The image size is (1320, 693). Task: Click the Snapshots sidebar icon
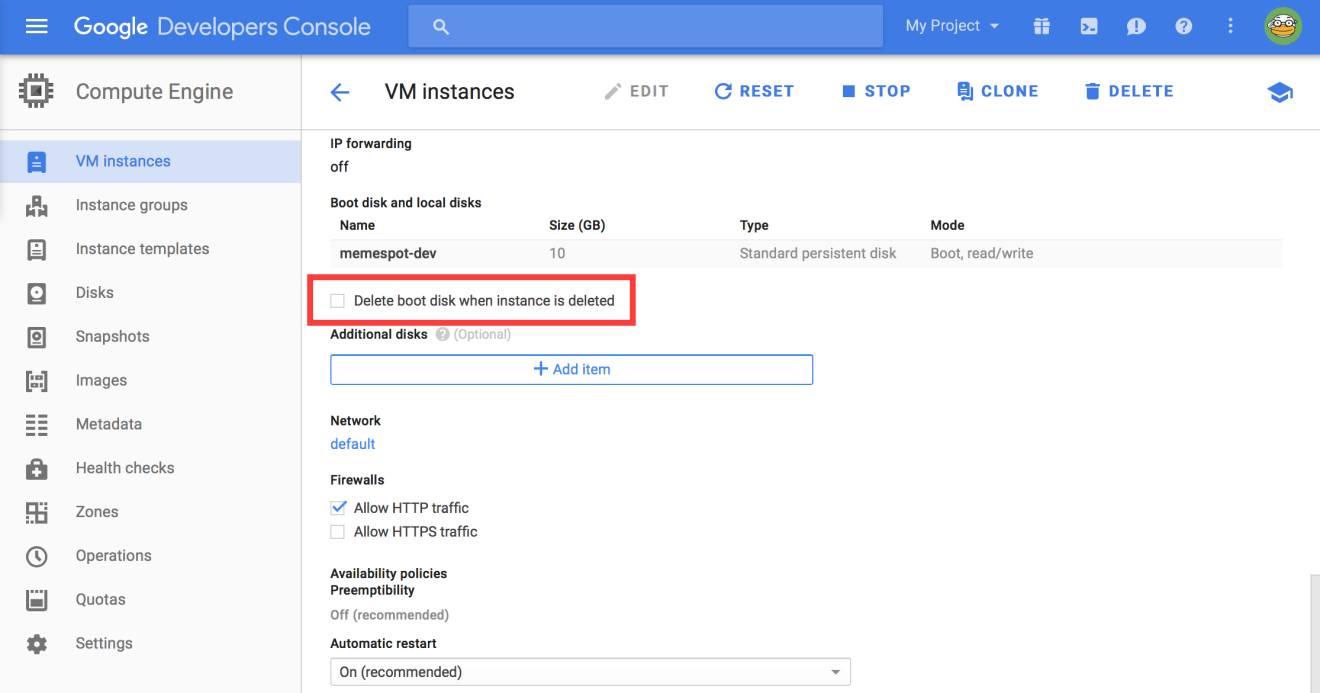coord(37,337)
